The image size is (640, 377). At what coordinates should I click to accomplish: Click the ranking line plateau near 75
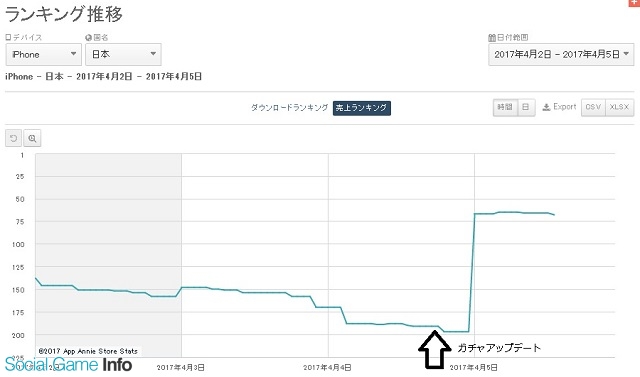click(514, 213)
